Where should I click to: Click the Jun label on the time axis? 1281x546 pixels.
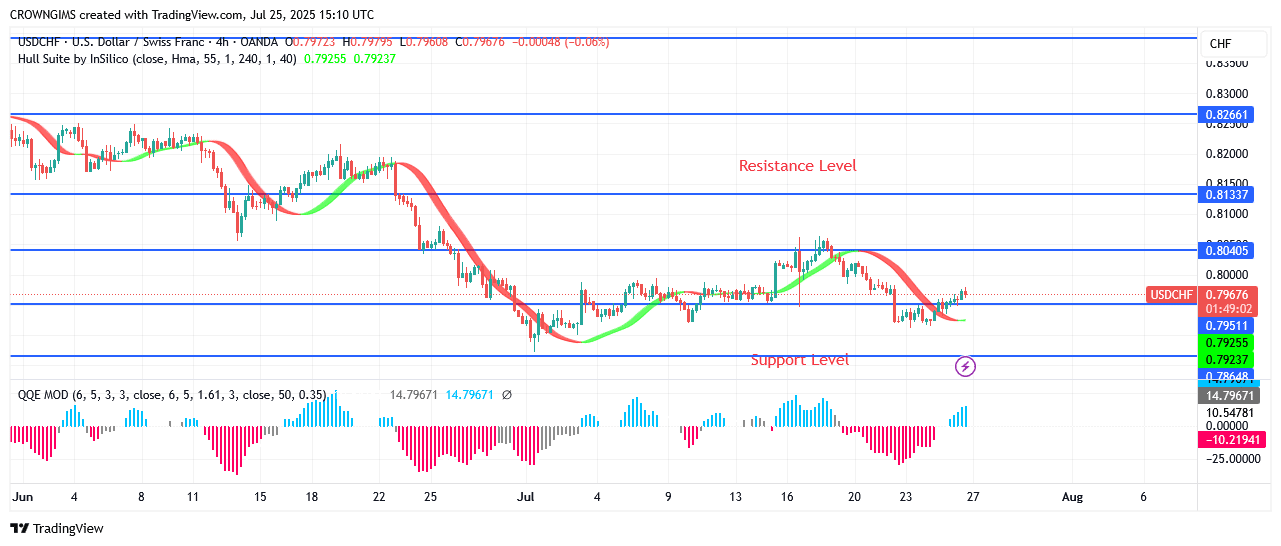pyautogui.click(x=21, y=496)
